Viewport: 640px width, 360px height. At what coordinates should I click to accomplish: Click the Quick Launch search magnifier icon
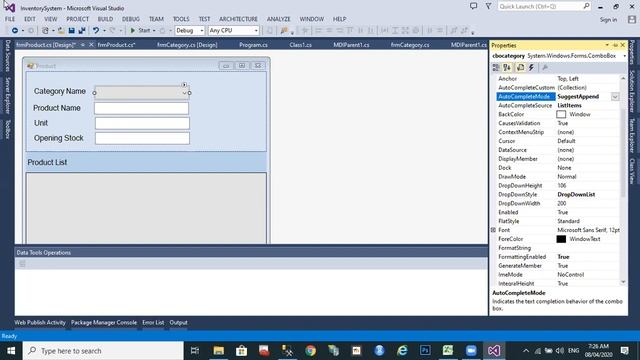pos(586,6)
